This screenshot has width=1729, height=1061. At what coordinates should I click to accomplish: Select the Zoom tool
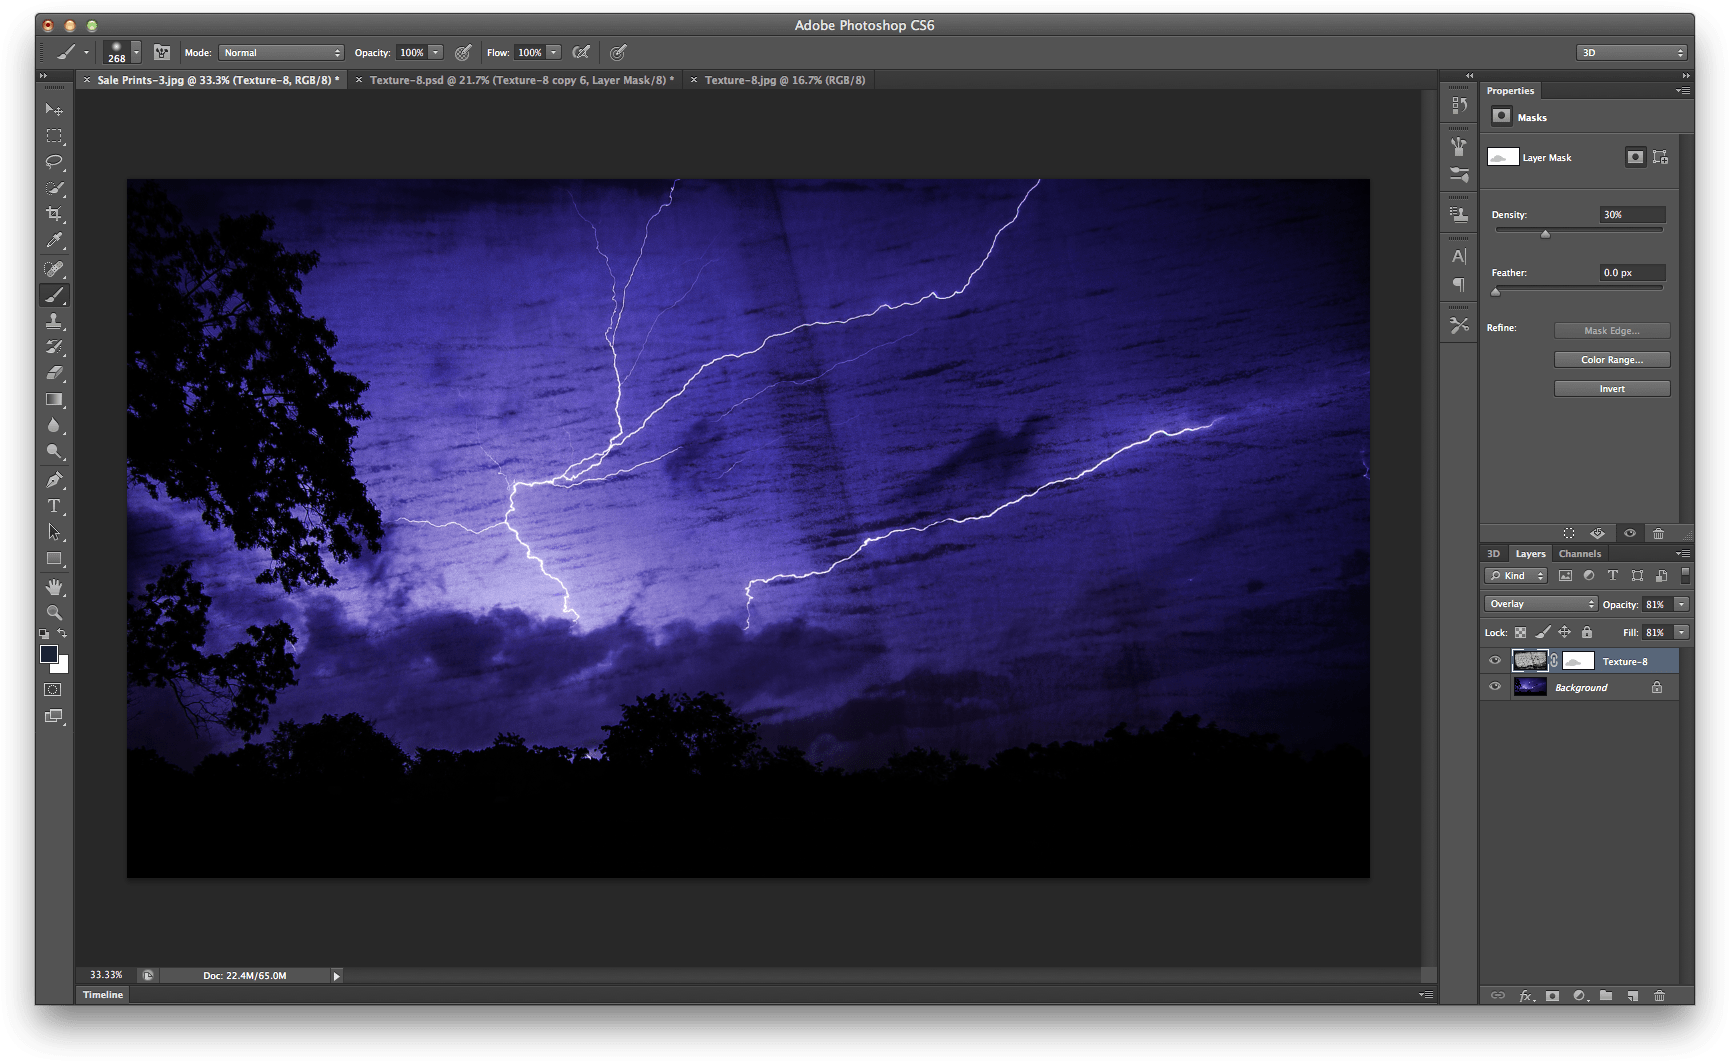[x=54, y=613]
